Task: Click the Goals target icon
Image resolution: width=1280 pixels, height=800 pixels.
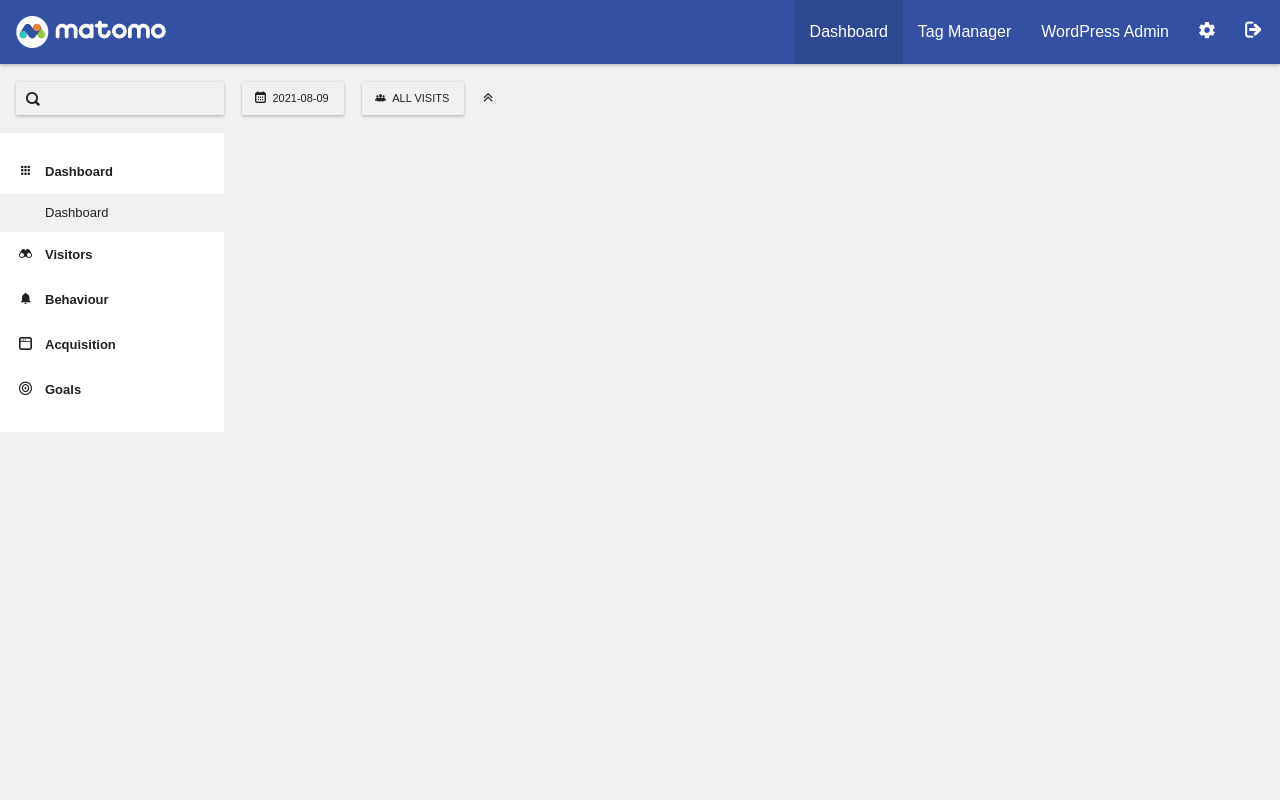Action: pos(25,389)
